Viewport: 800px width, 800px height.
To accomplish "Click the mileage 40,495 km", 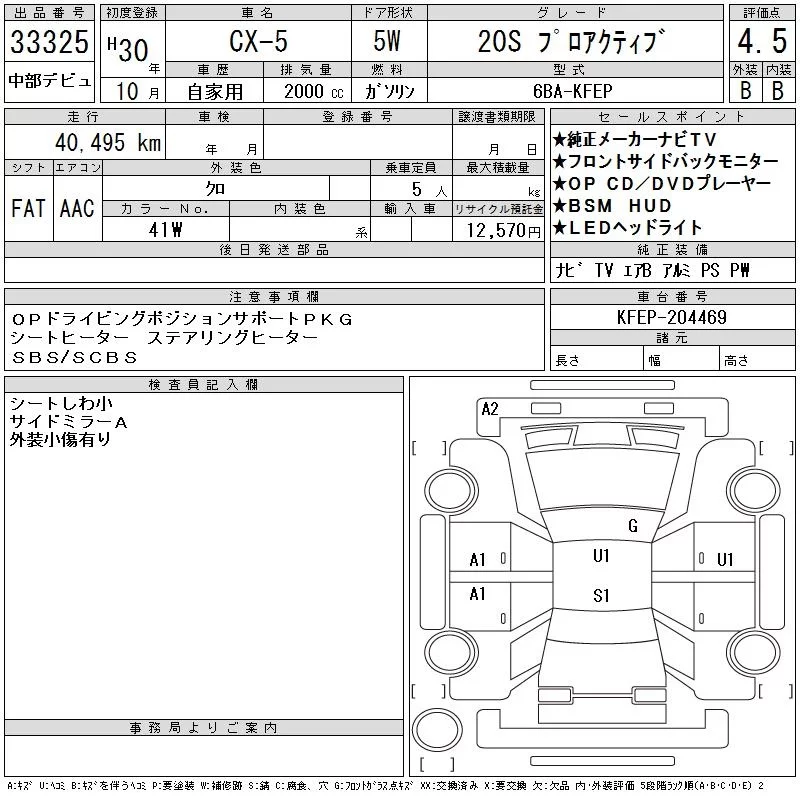I will pyautogui.click(x=108, y=143).
